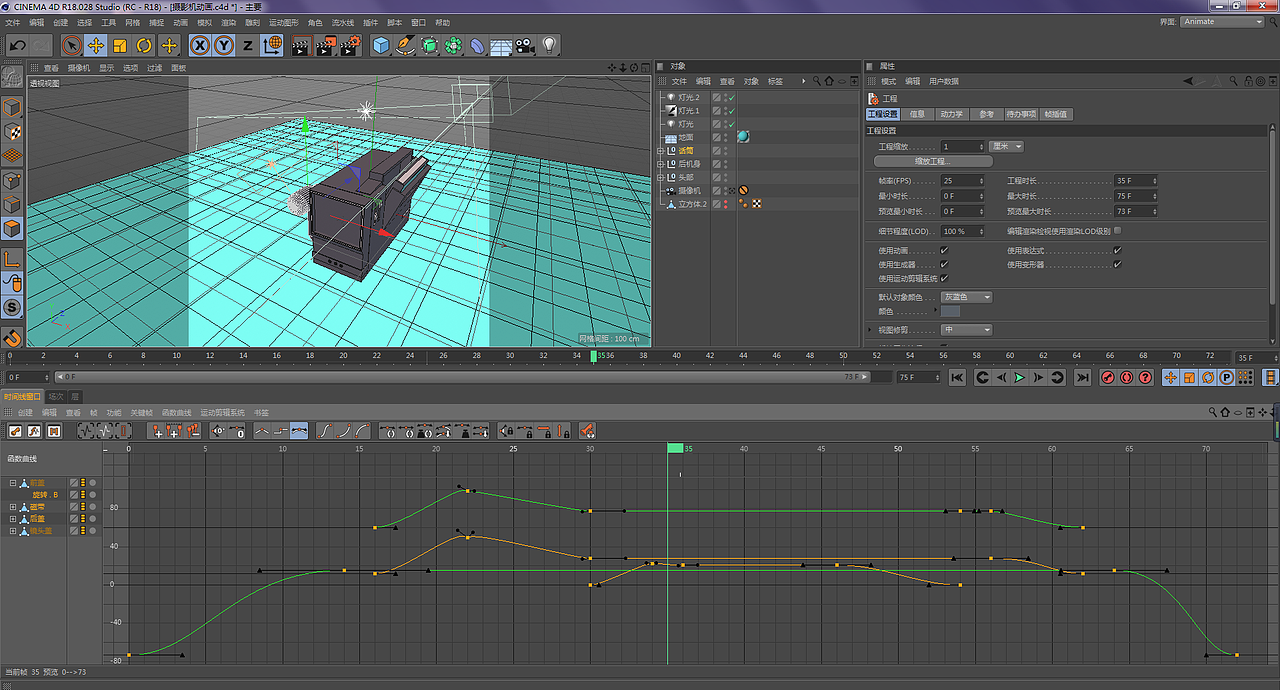The image size is (1280, 690).
Task: Add a Cube primitive object
Action: click(x=381, y=45)
